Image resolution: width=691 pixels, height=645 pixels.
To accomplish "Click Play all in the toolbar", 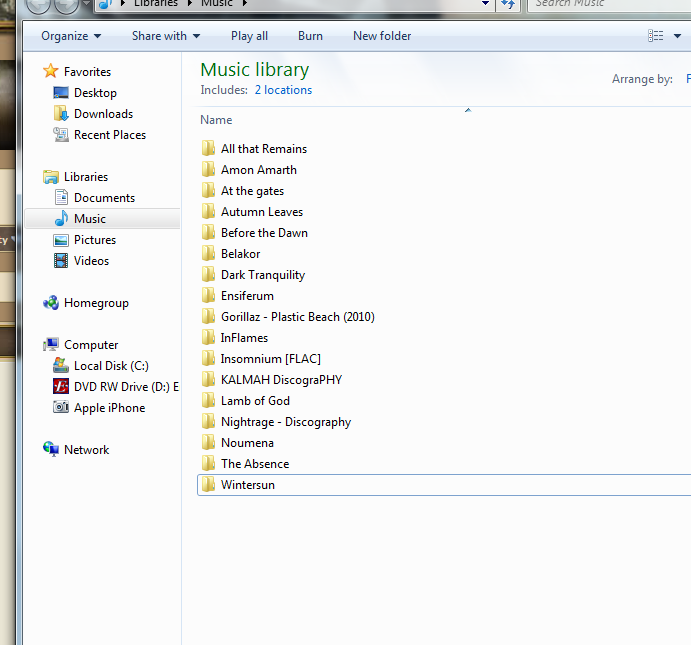I will point(249,36).
